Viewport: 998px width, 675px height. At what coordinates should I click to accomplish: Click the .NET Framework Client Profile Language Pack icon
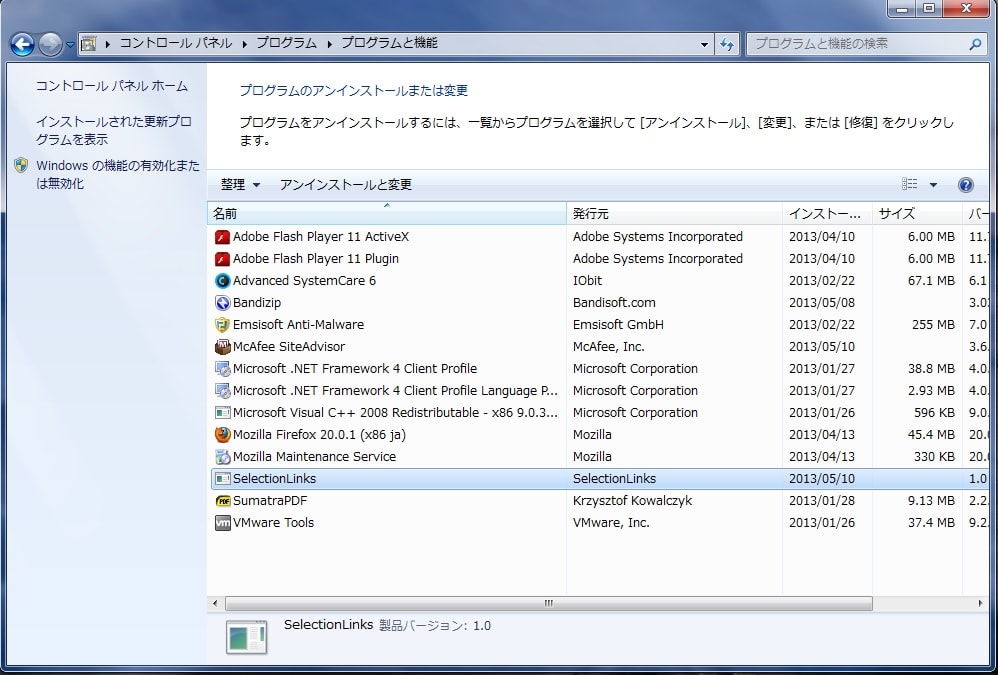point(222,391)
